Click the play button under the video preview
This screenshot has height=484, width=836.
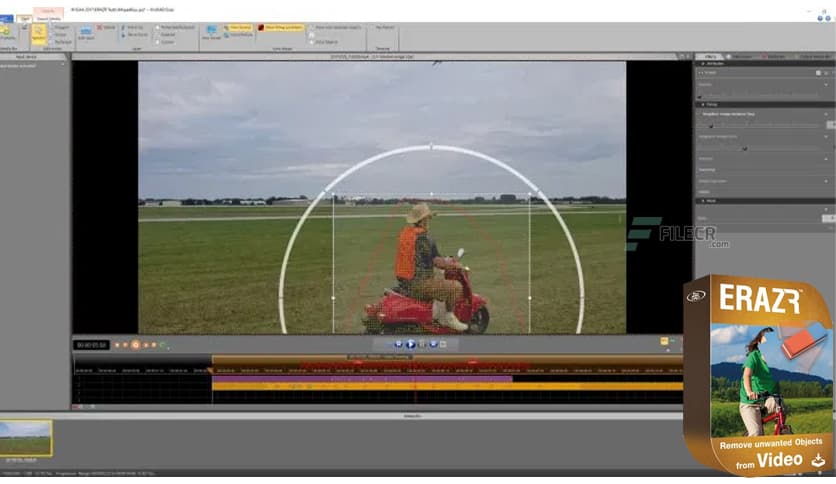[x=410, y=344]
